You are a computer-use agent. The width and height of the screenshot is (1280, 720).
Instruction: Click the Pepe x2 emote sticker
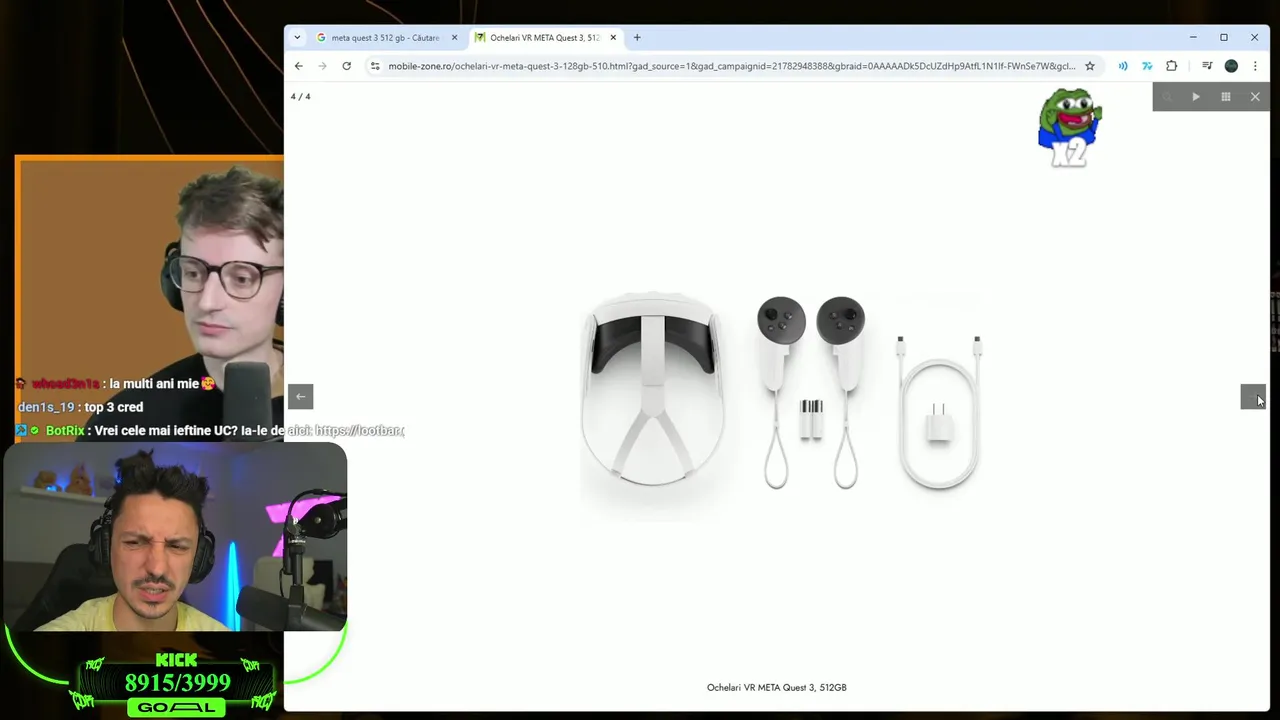click(1070, 128)
